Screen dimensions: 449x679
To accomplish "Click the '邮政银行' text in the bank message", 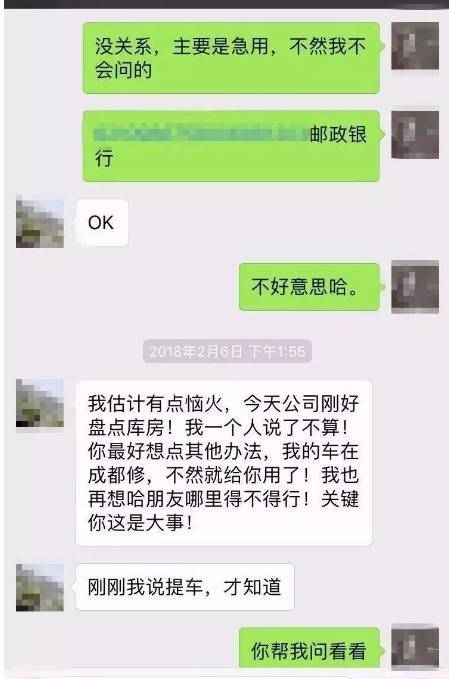I will pyautogui.click(x=339, y=134).
